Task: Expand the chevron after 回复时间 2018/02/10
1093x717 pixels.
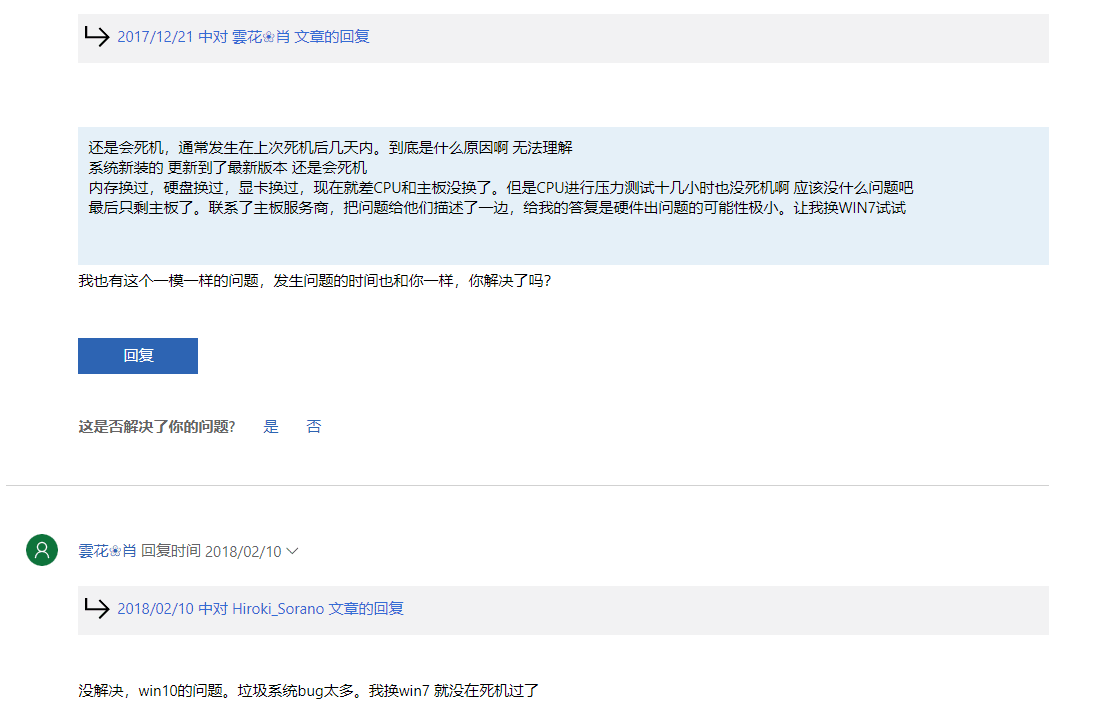Action: tap(293, 551)
